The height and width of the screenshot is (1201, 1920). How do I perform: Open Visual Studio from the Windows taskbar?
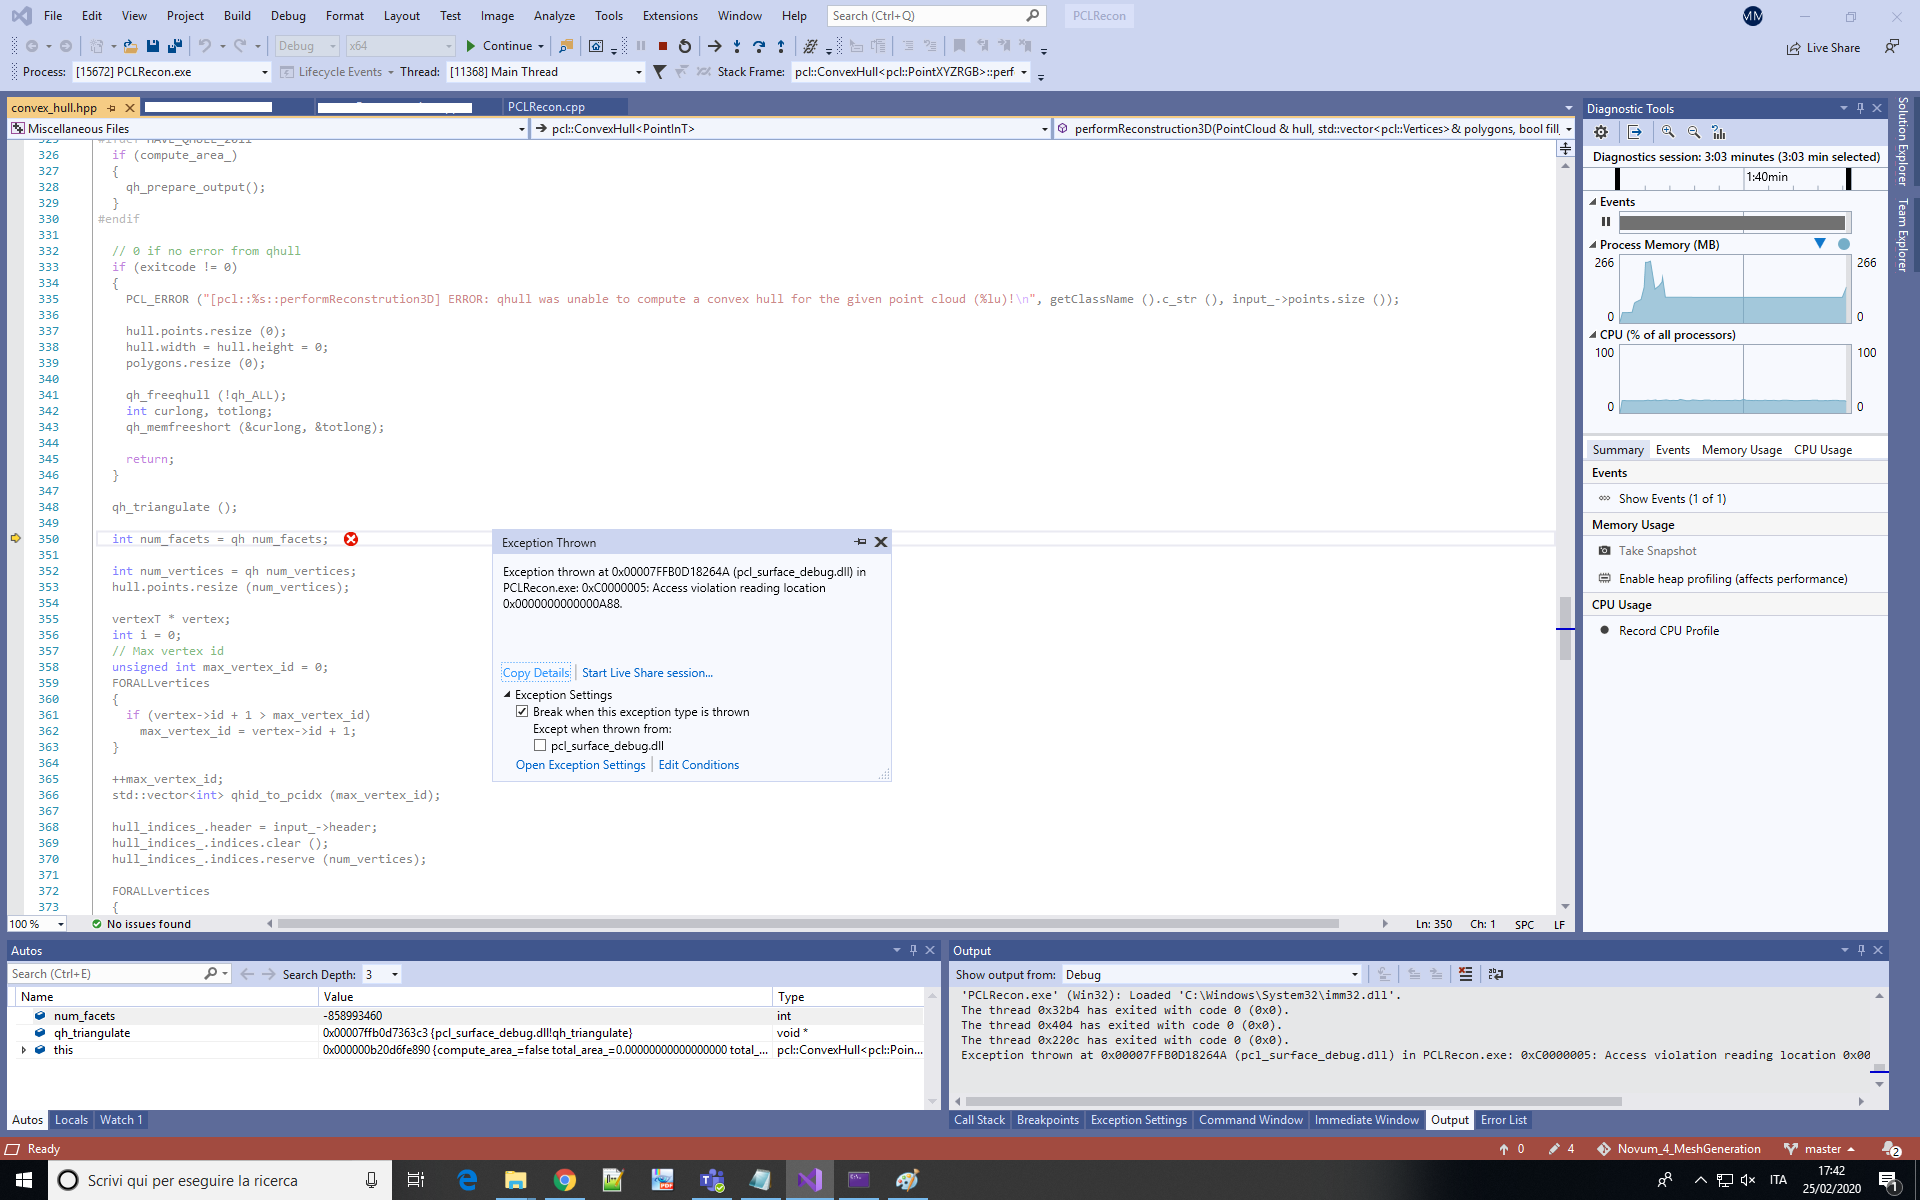pos(809,1180)
